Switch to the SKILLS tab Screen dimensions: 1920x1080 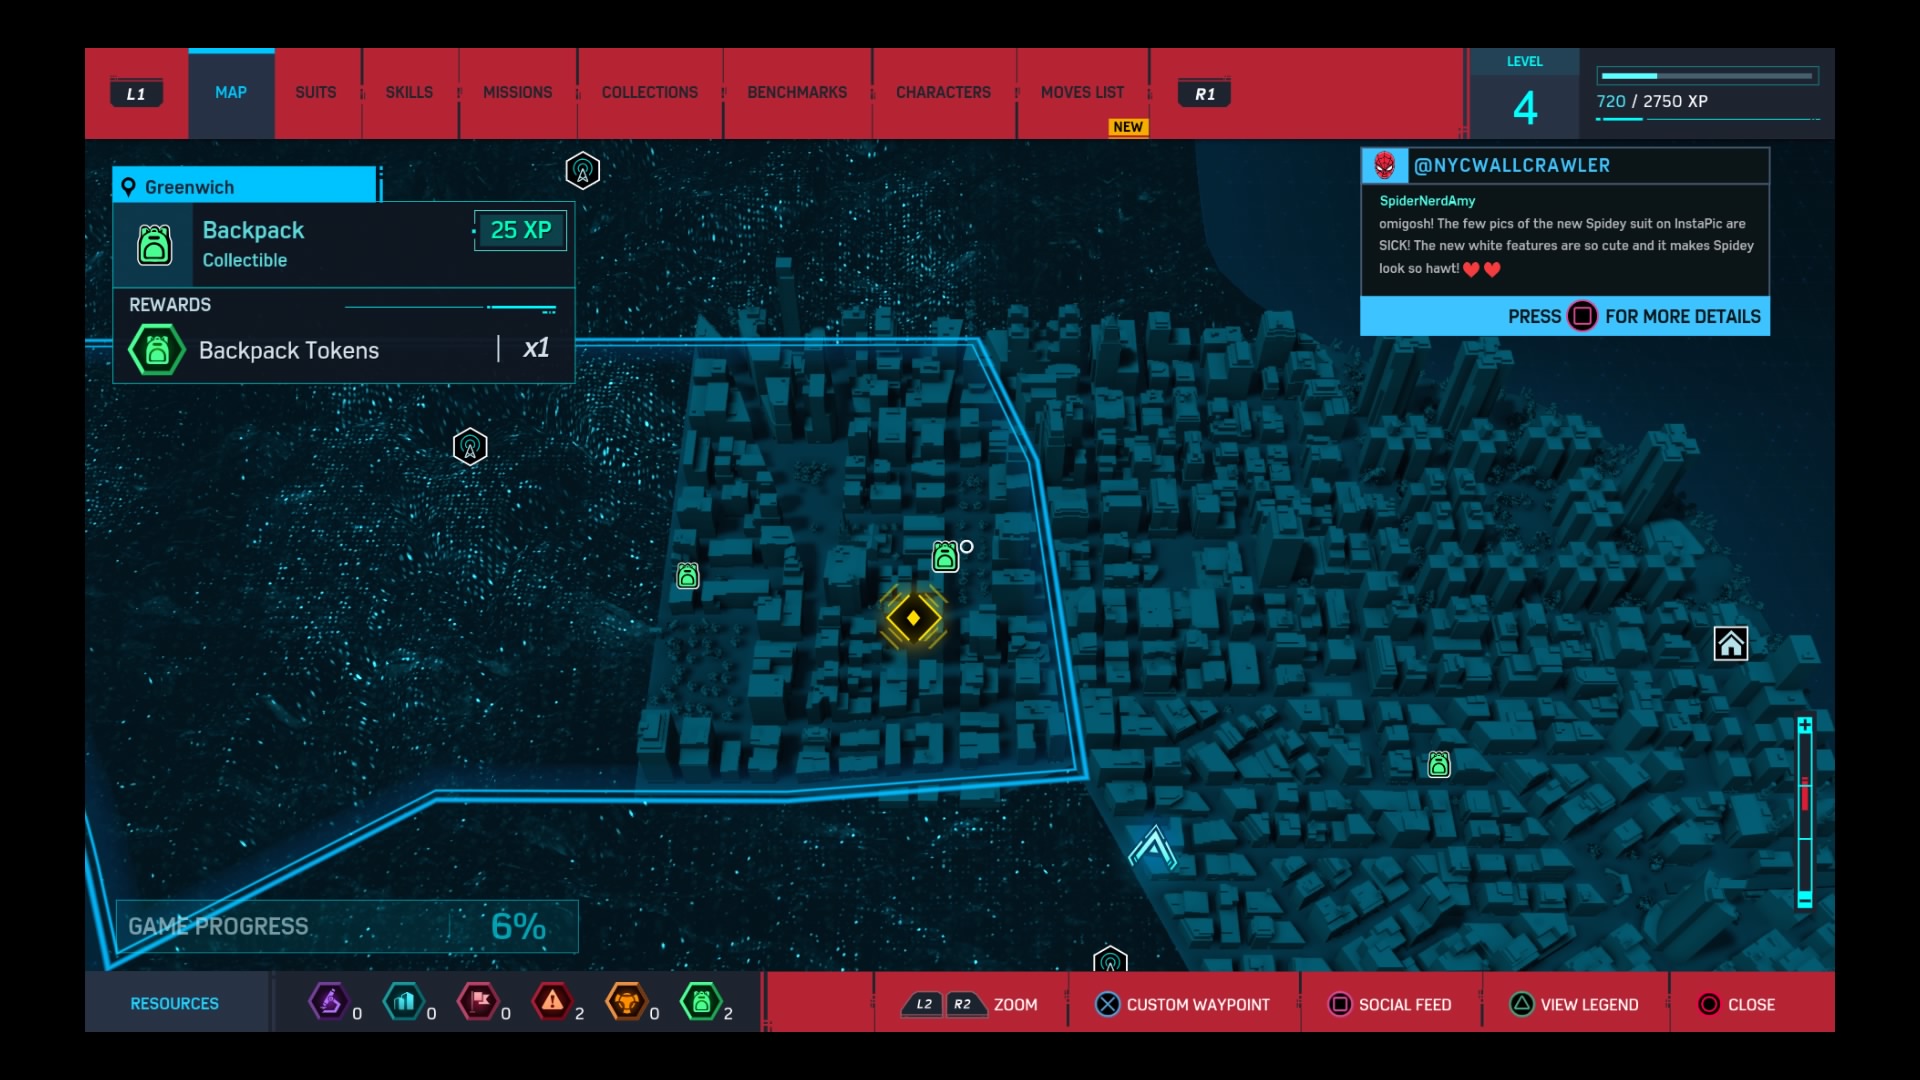pyautogui.click(x=409, y=93)
